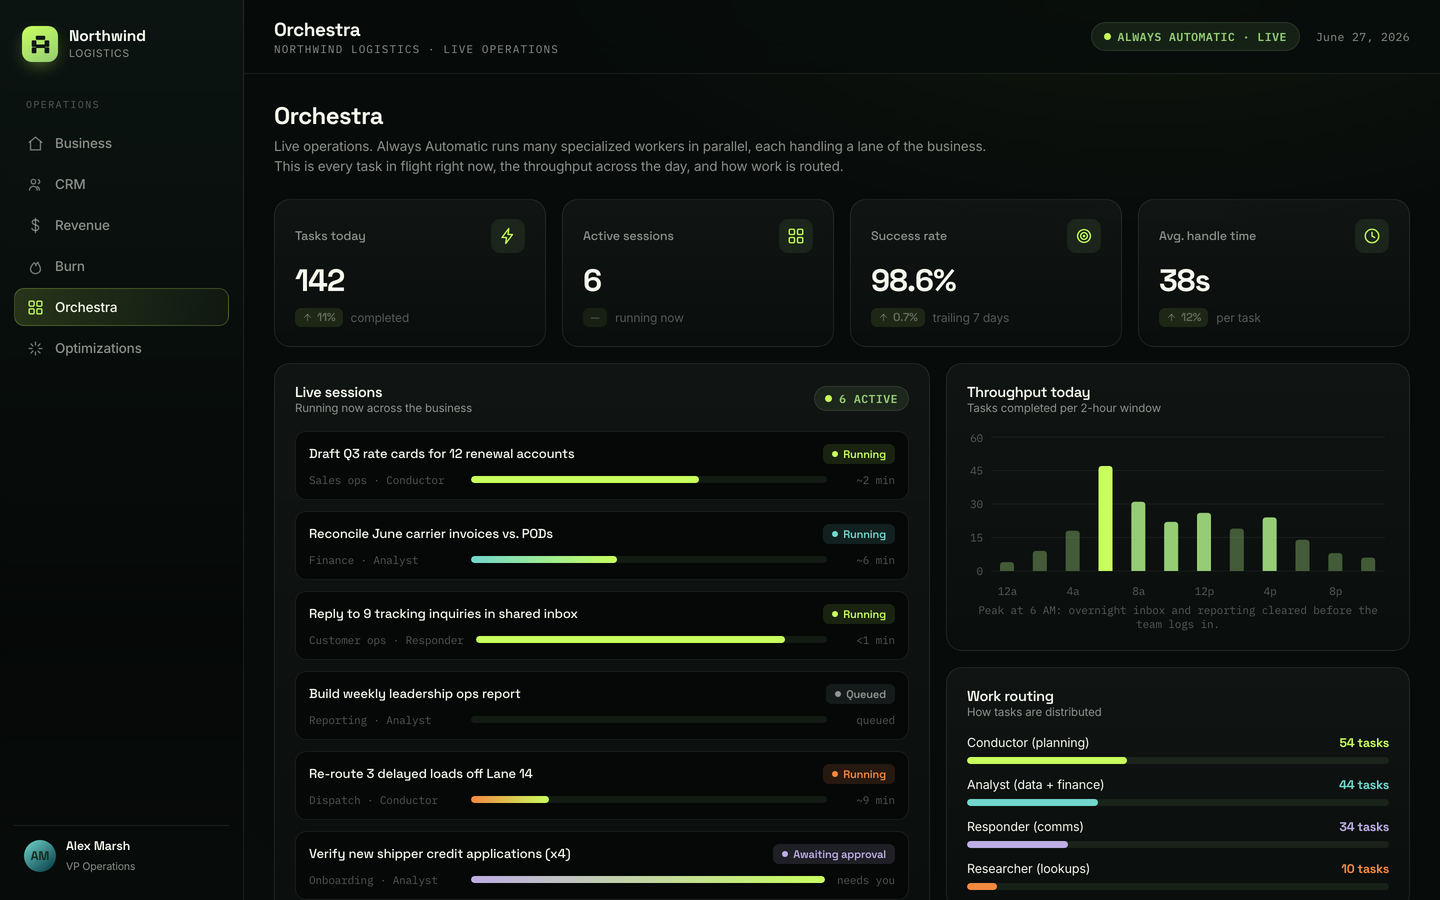1440x900 pixels.
Task: Open Re-route 3 delayed loads off Lane 14
Action: tap(602, 786)
